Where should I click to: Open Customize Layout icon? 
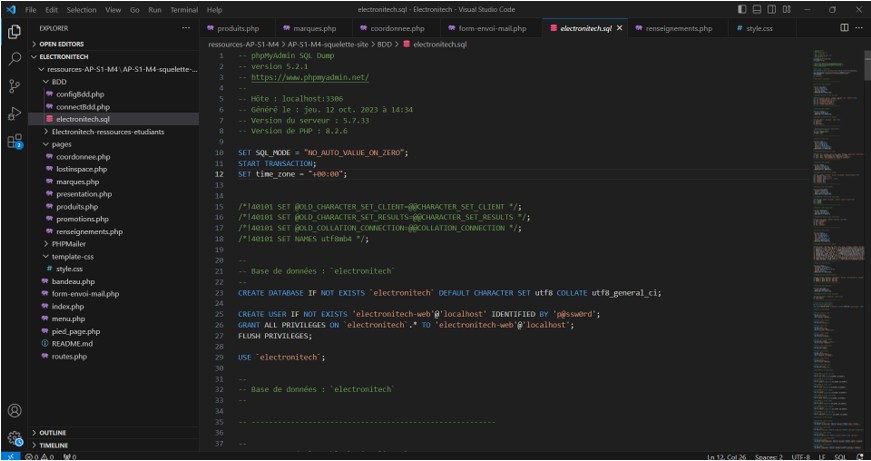787,9
